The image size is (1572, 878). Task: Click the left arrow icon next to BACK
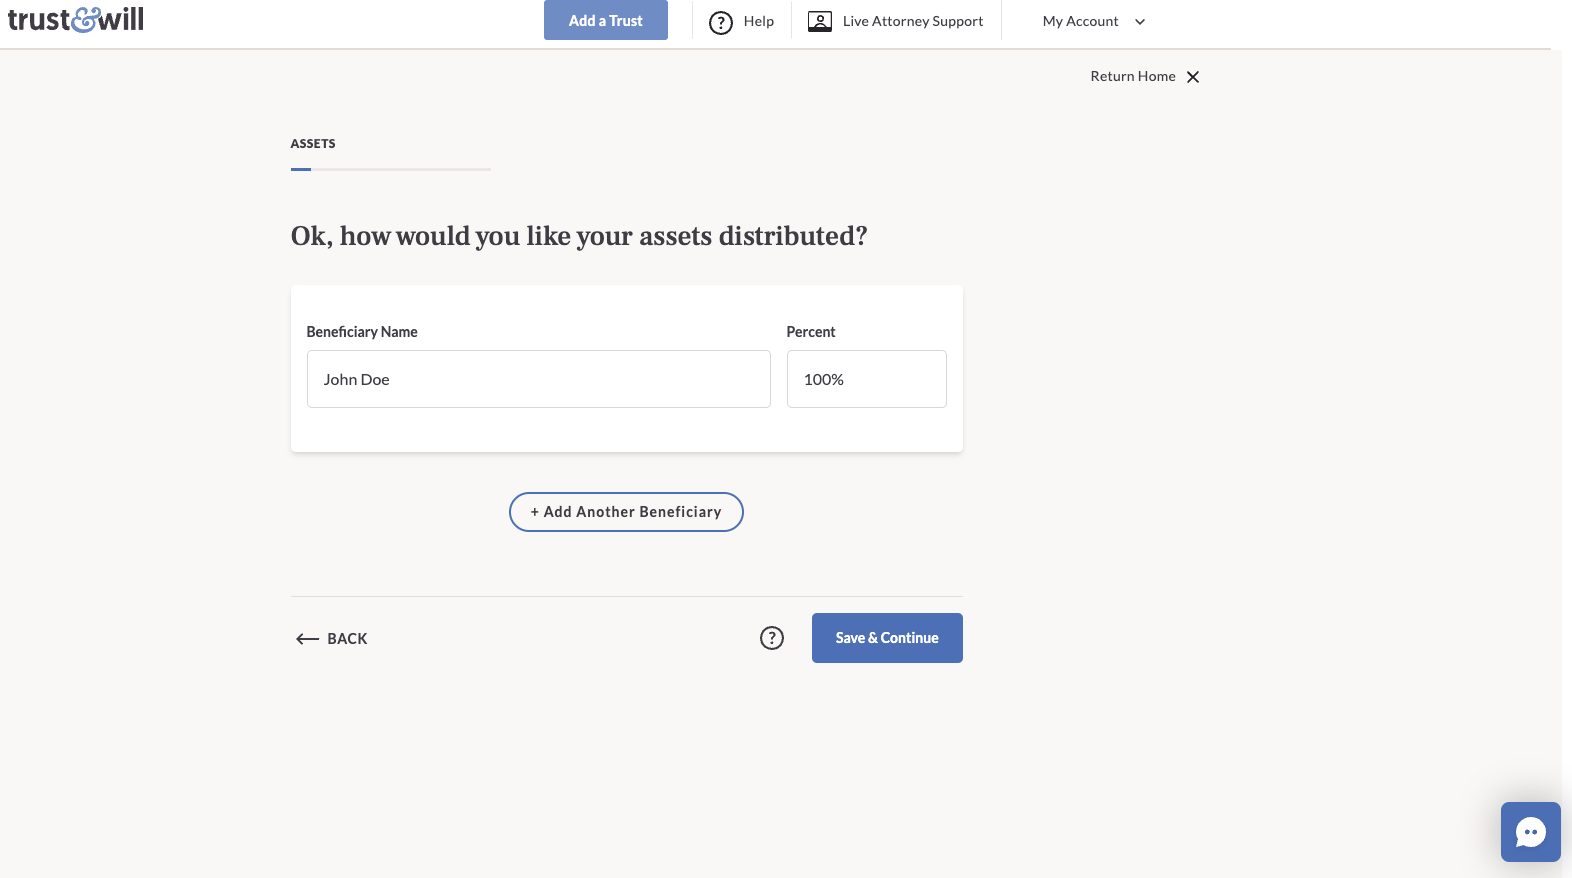click(307, 639)
